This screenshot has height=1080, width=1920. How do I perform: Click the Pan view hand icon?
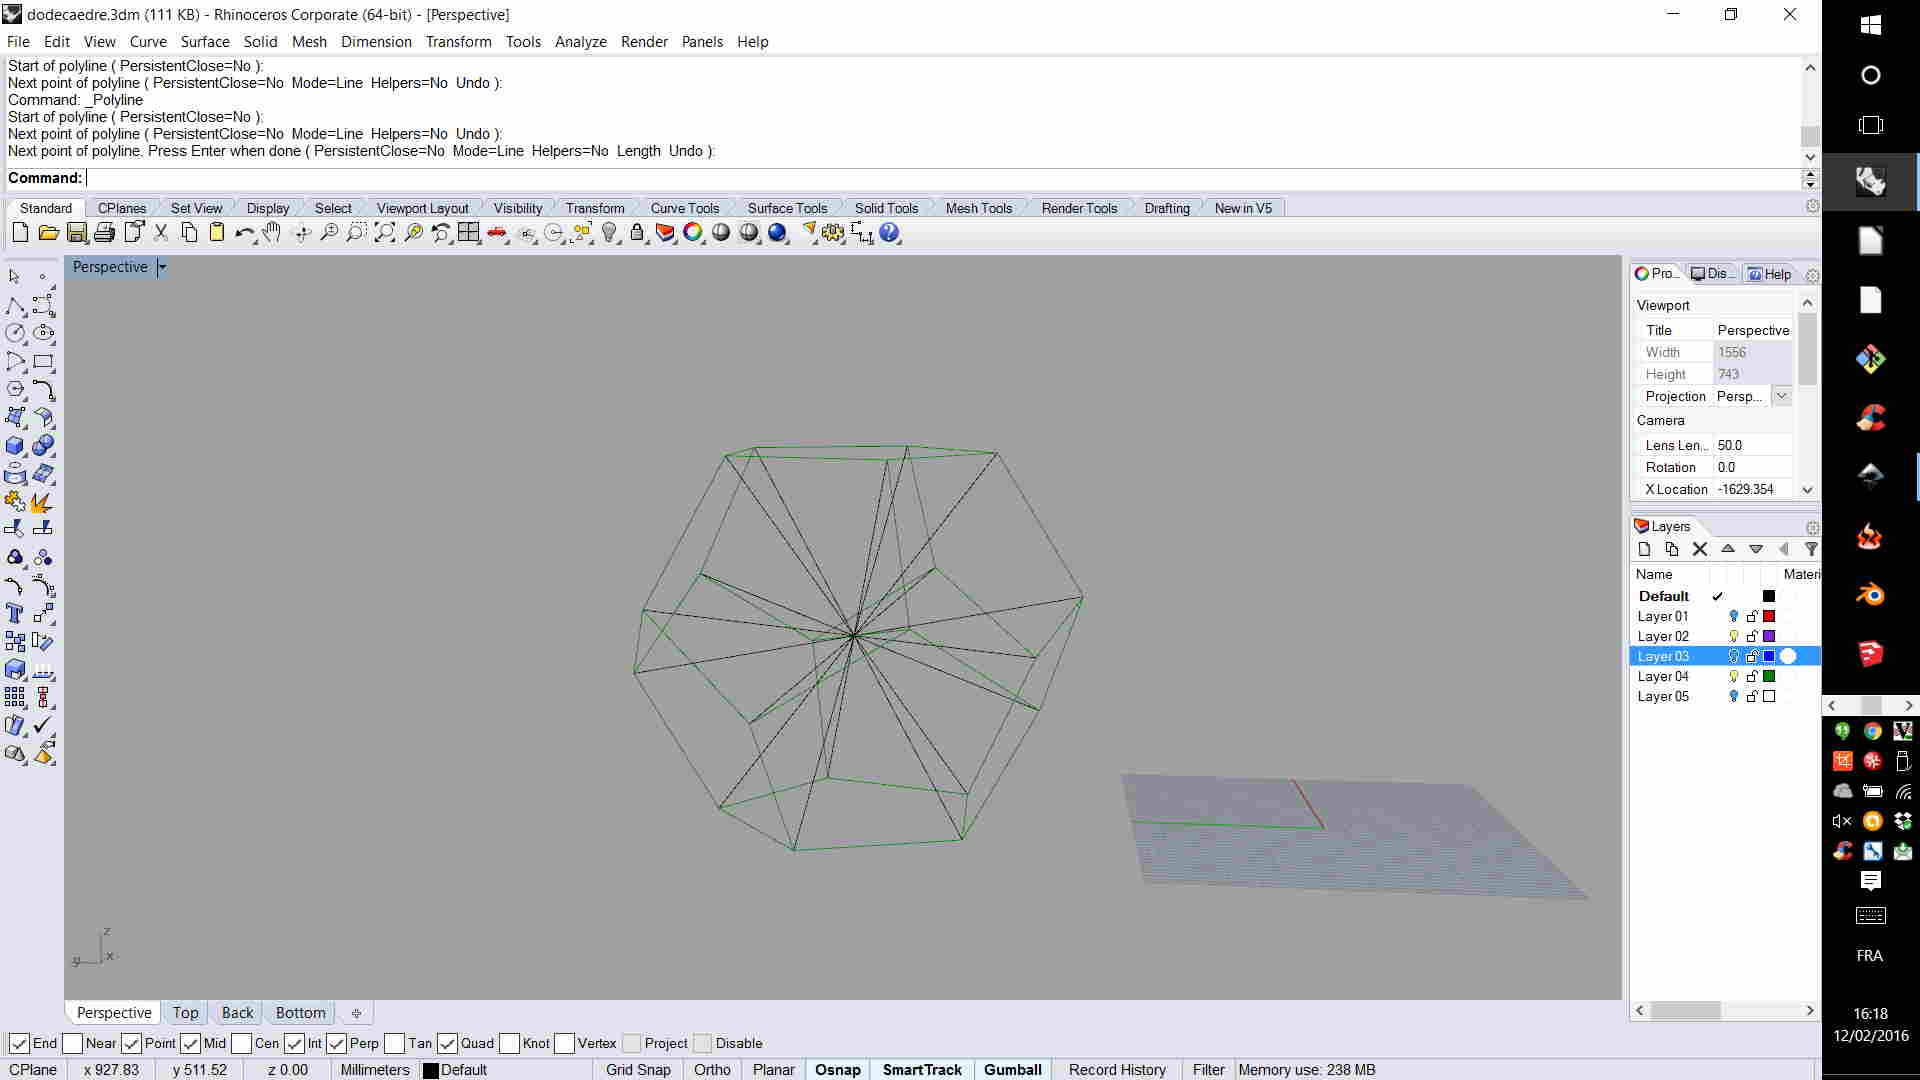(272, 233)
